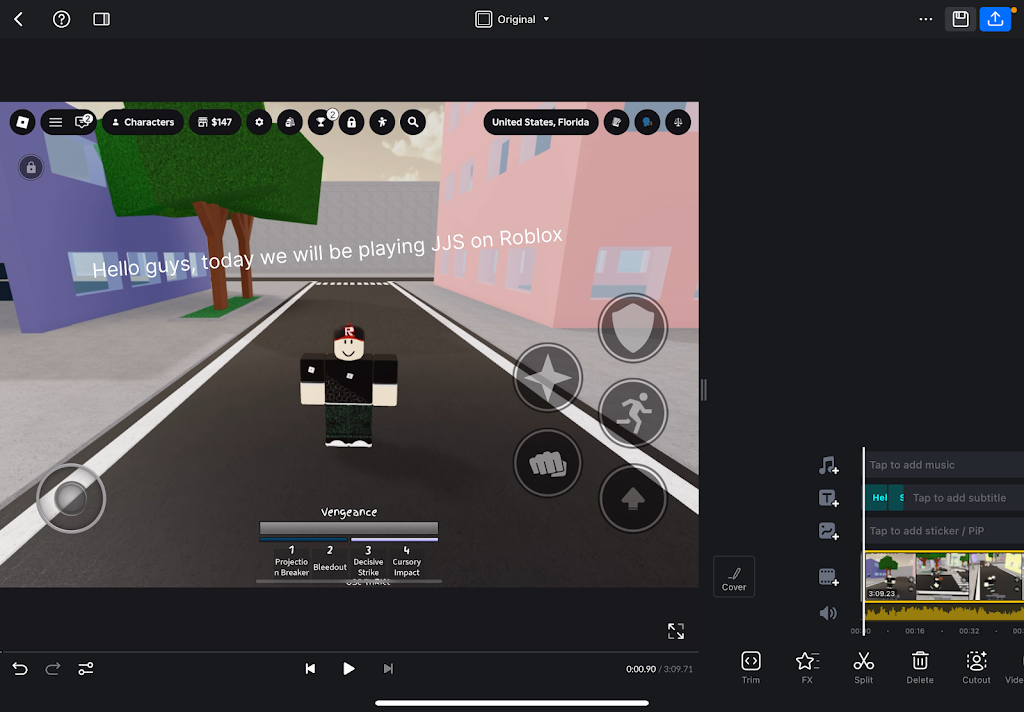Select skill 1 Projection Breaker
This screenshot has width=1024, height=712.
click(x=291, y=561)
